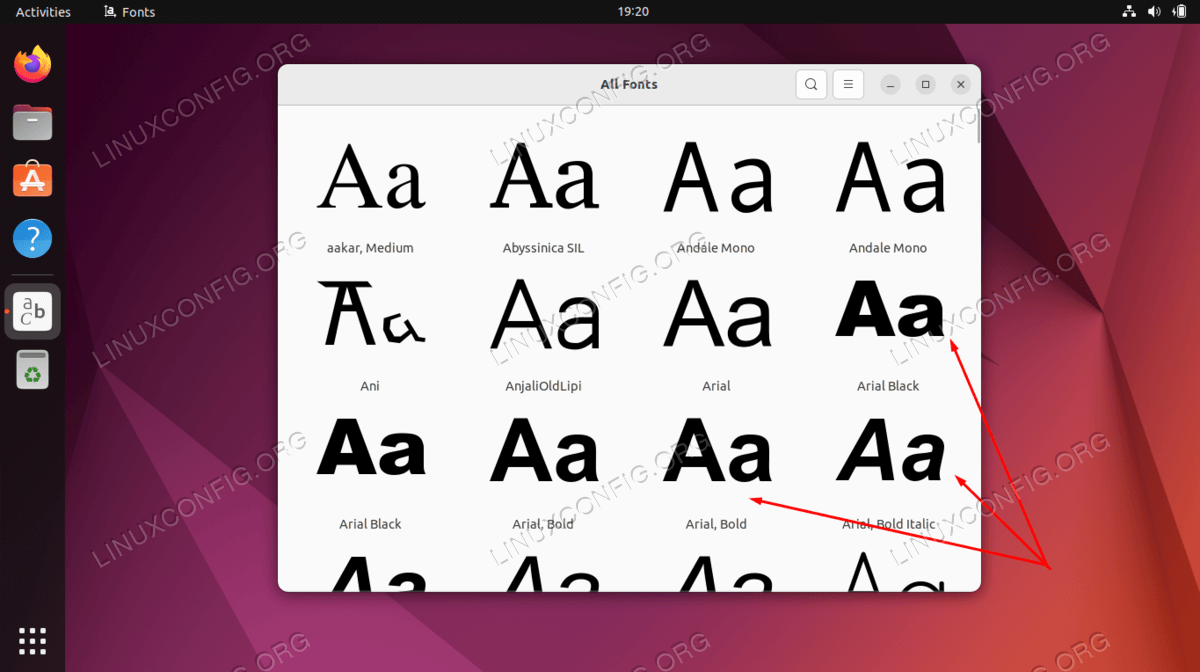The height and width of the screenshot is (672, 1200).
Task: Open the hamburger menu in the Fonts window
Action: coord(848,85)
